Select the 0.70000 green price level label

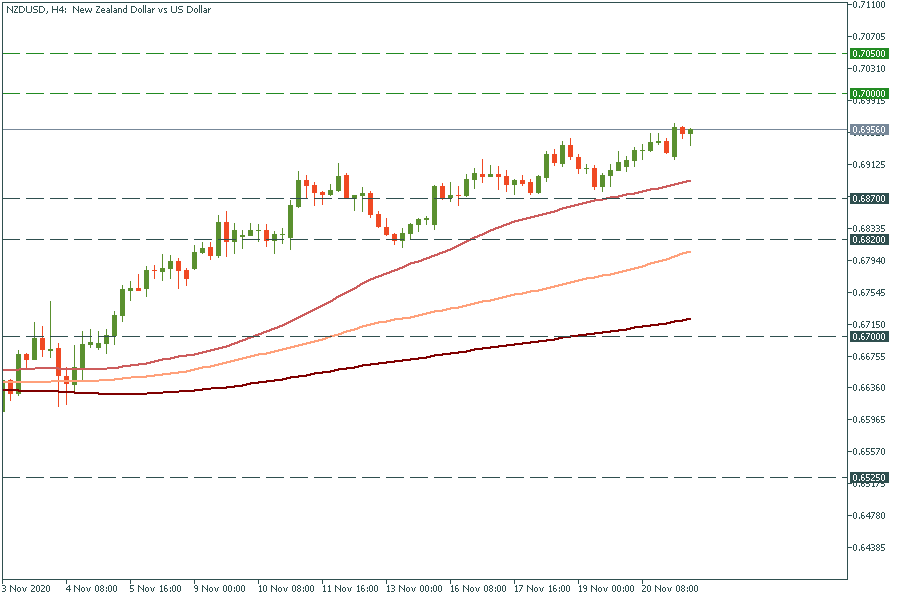(866, 93)
